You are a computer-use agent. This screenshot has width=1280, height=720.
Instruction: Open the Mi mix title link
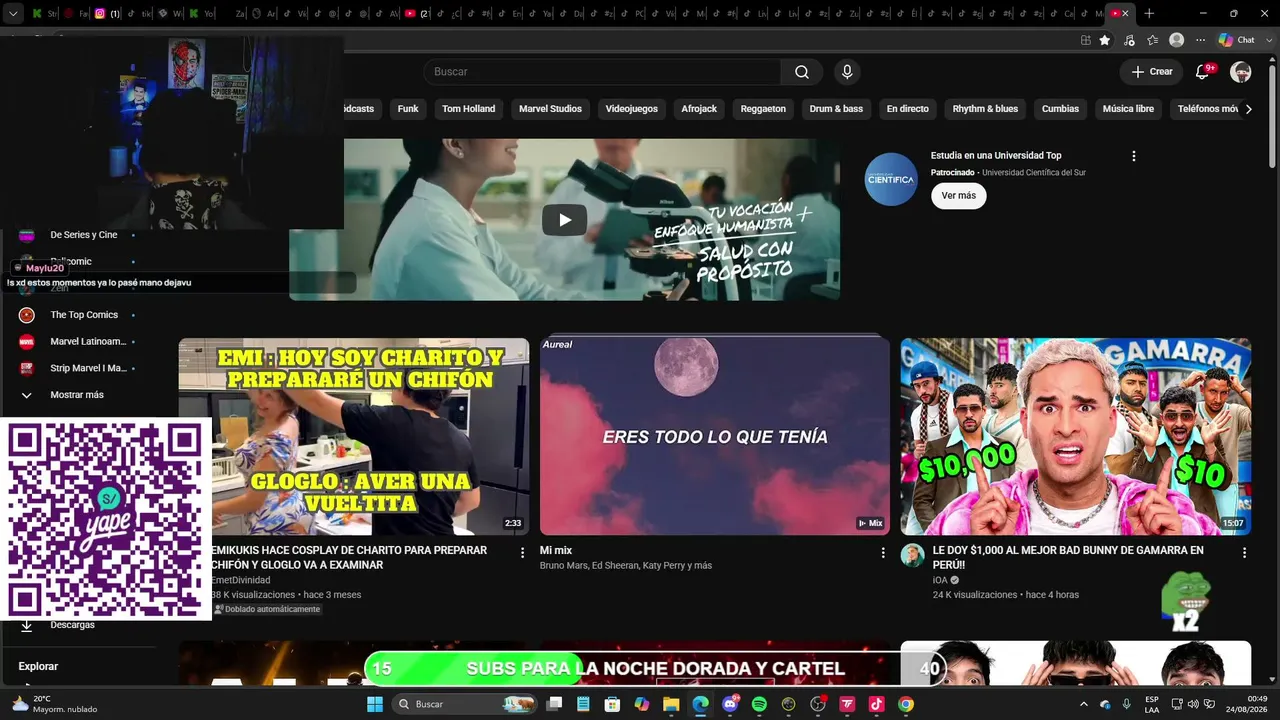coord(556,550)
